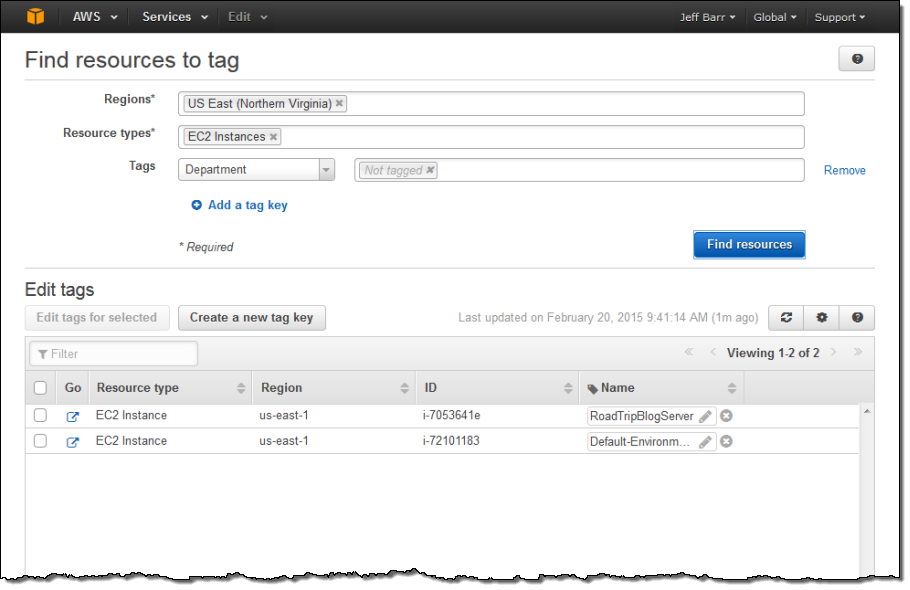Toggle the select-all checkbox in table header
Image resolution: width=910 pixels, height=590 pixels.
(40, 388)
